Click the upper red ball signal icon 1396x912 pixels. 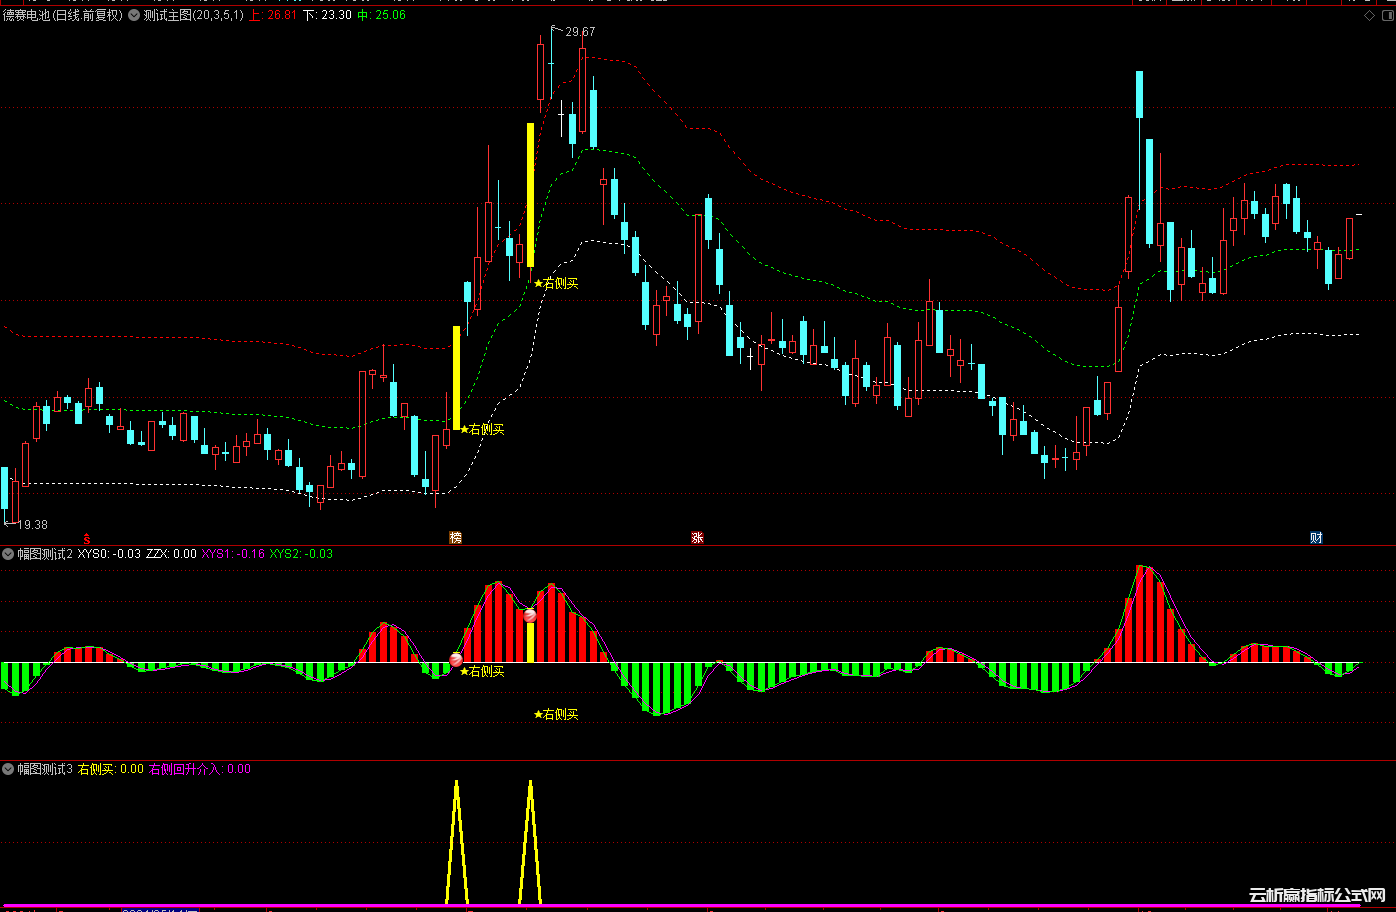[530, 616]
